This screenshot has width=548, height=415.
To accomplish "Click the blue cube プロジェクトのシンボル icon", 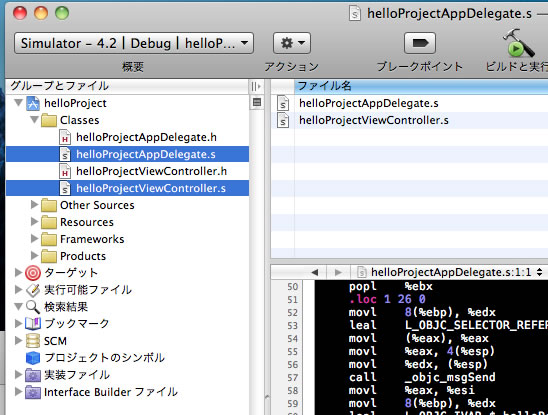I will [x=33, y=358].
